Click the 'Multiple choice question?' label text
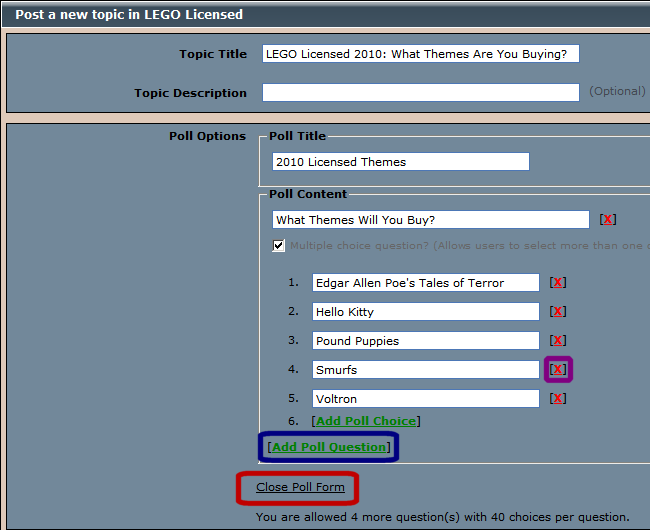The width and height of the screenshot is (650, 530). pos(359,246)
